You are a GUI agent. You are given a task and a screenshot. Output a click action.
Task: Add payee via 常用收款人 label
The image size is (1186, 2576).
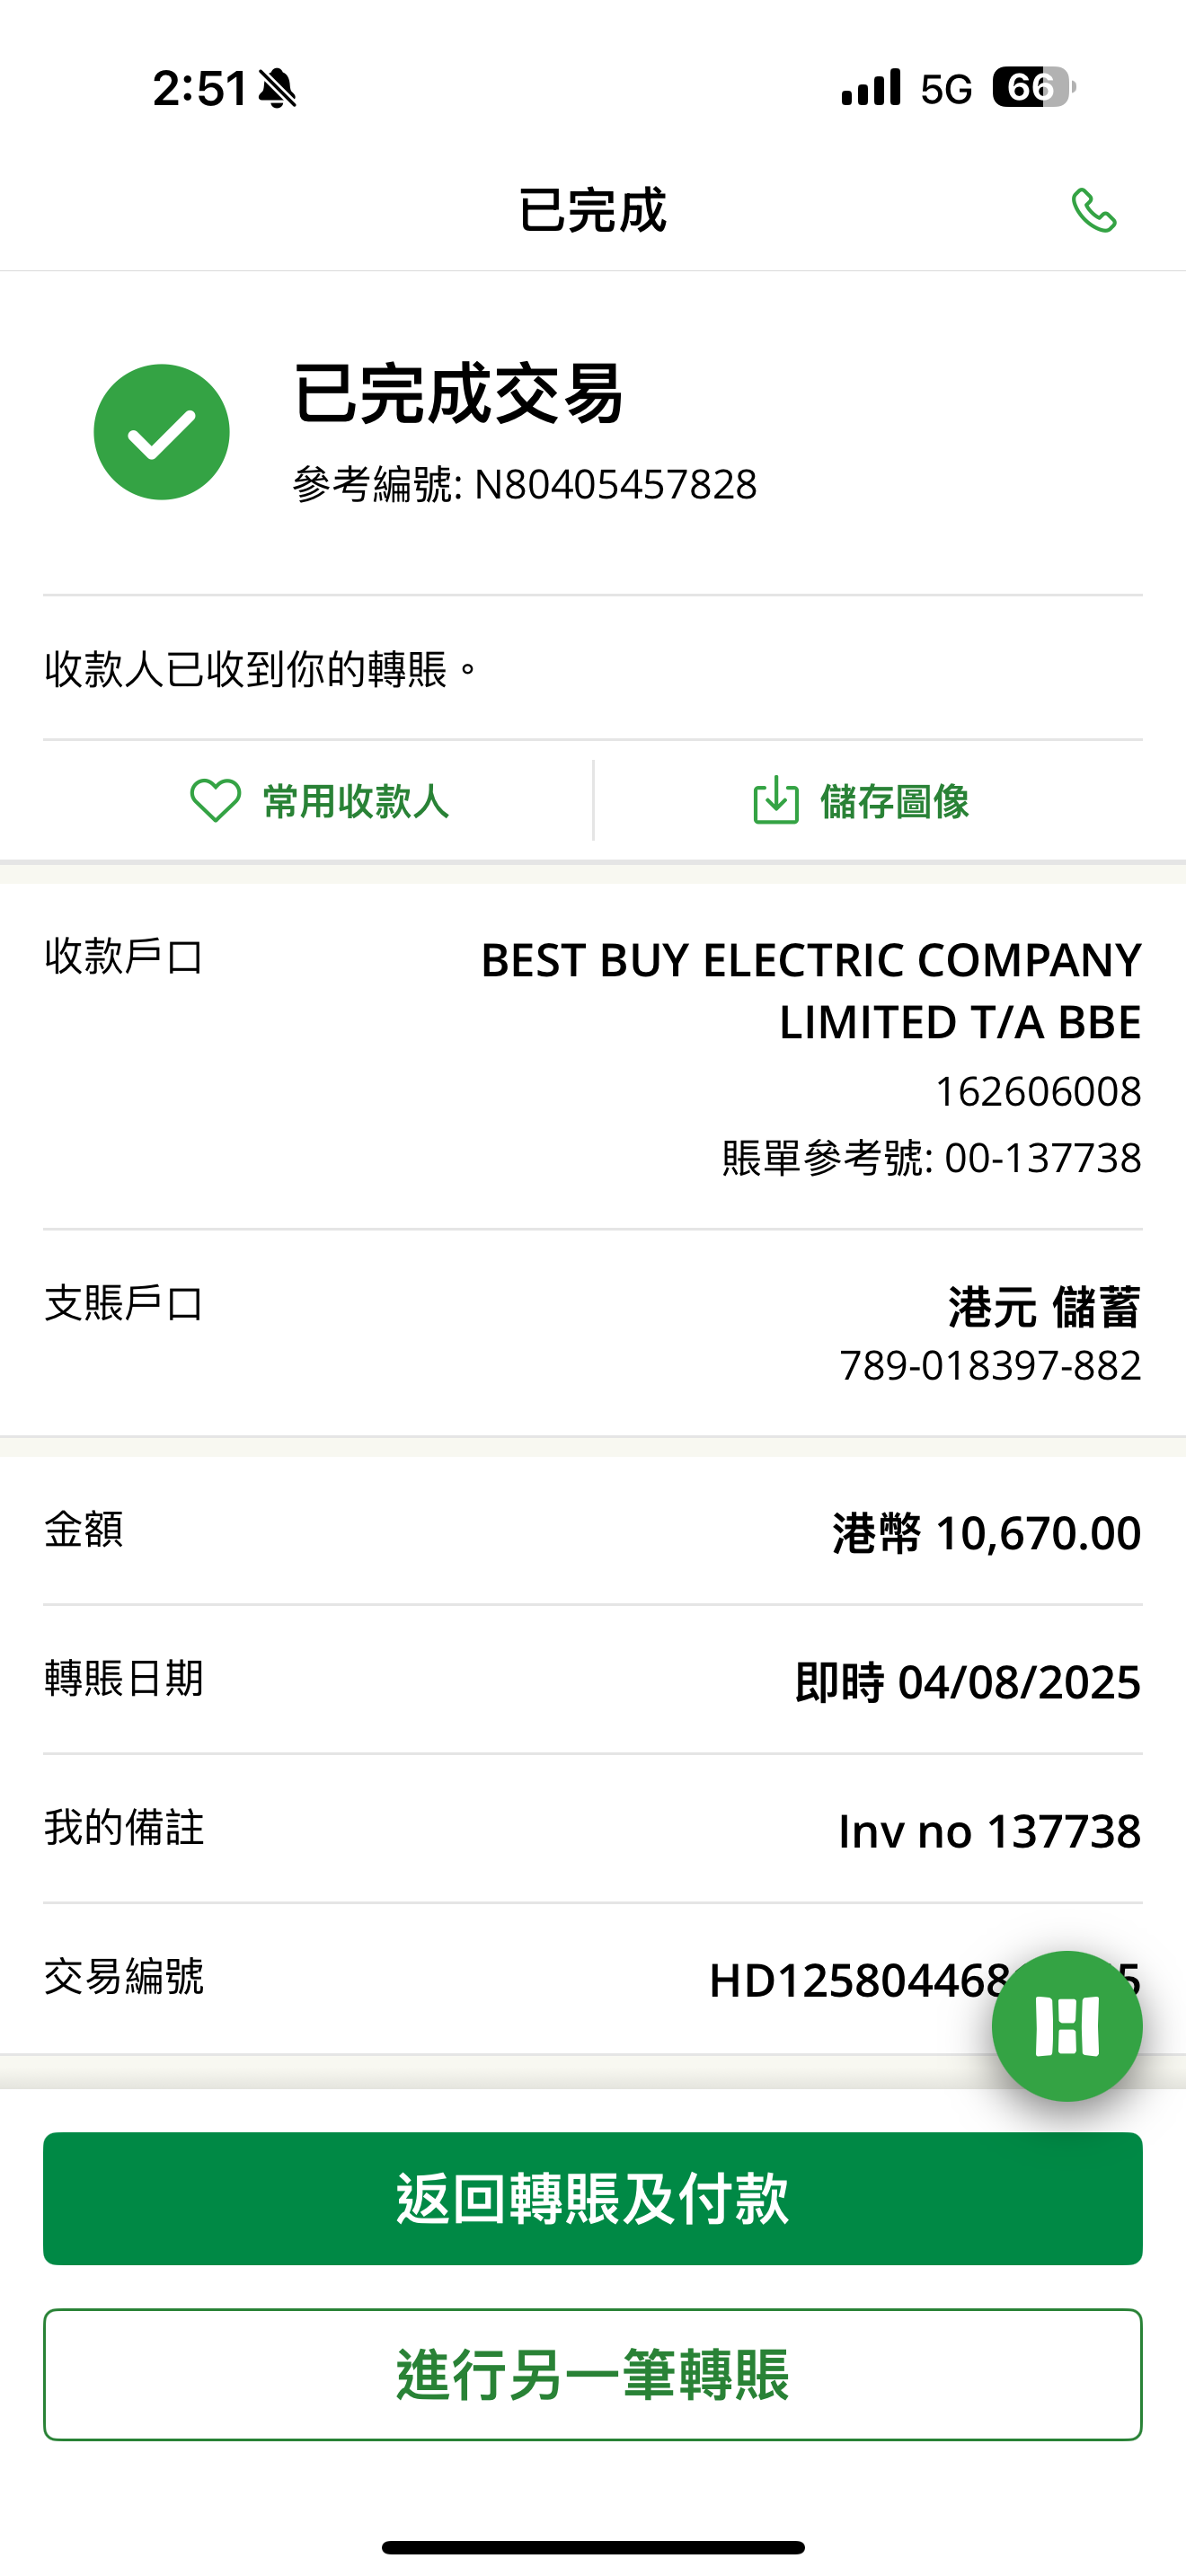(355, 802)
